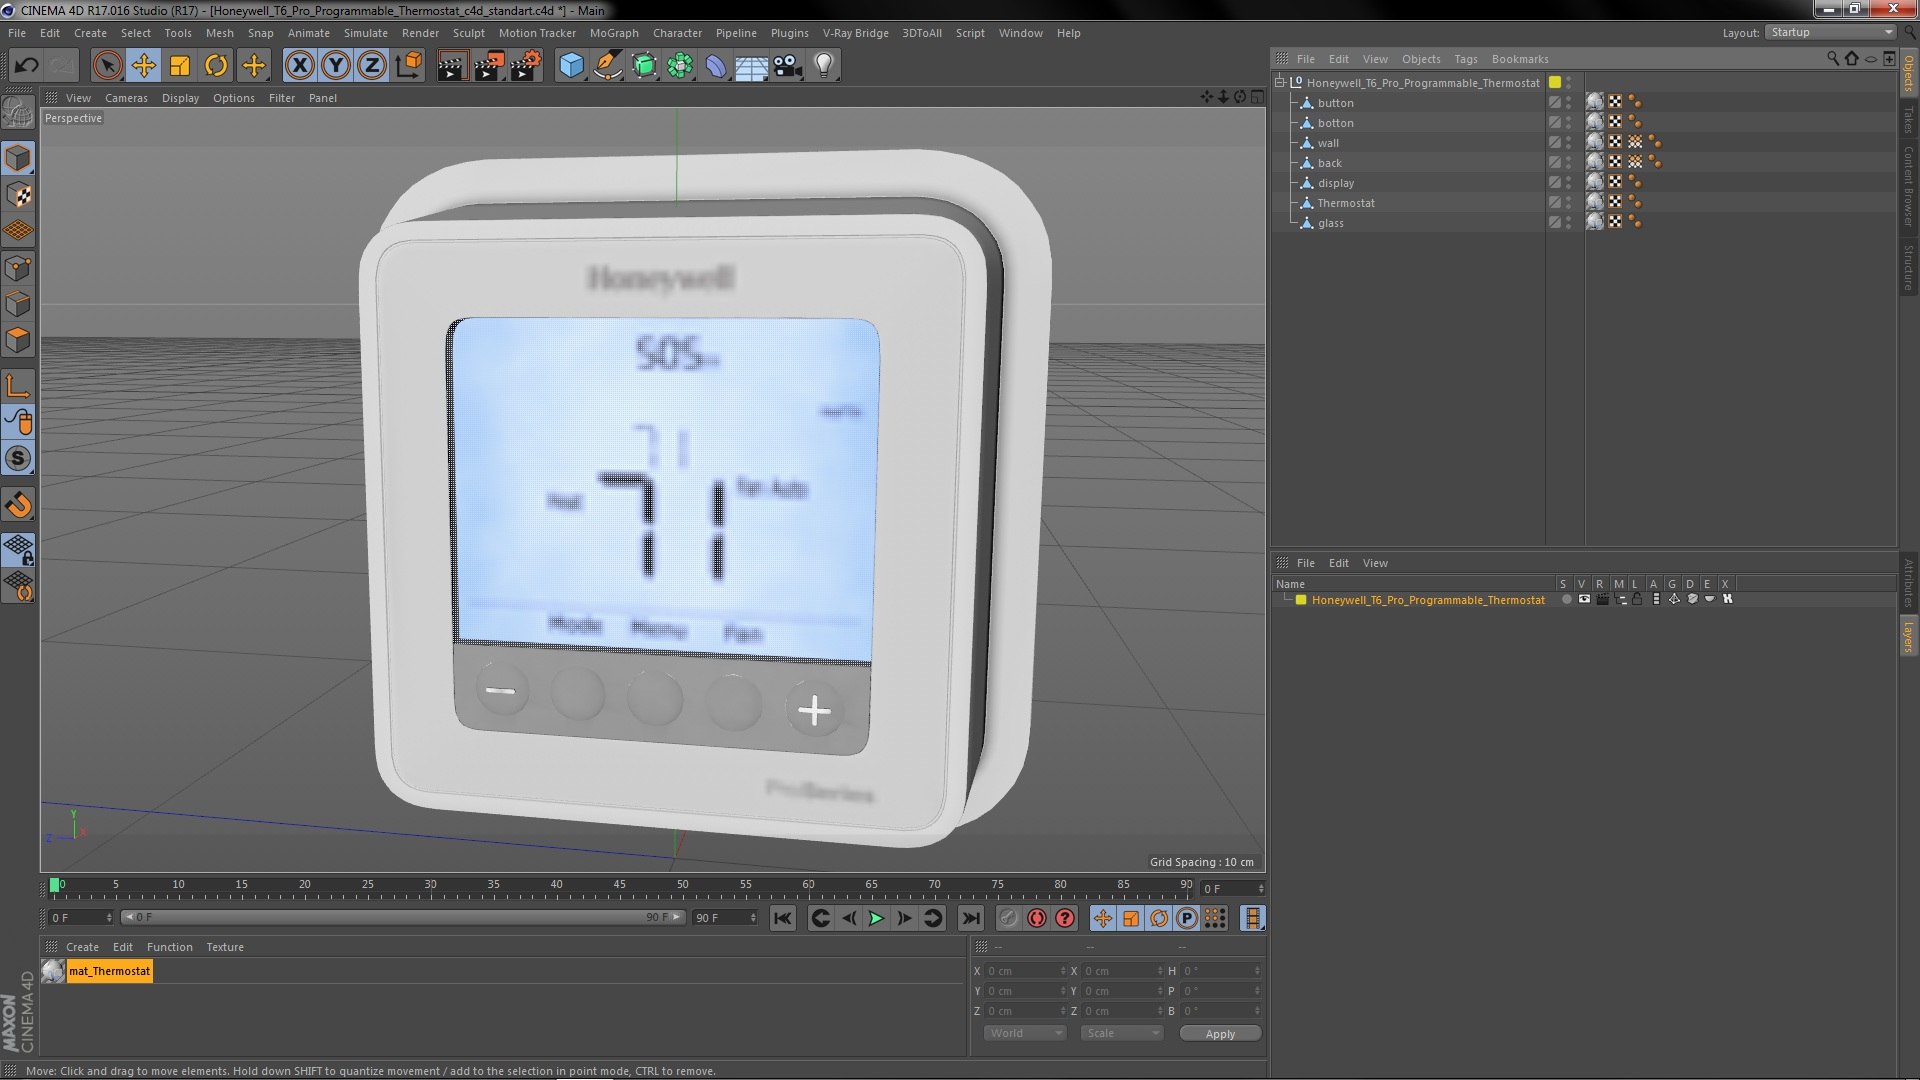1920x1080 pixels.
Task: Select the 'display' object in tree
Action: click(x=1335, y=183)
